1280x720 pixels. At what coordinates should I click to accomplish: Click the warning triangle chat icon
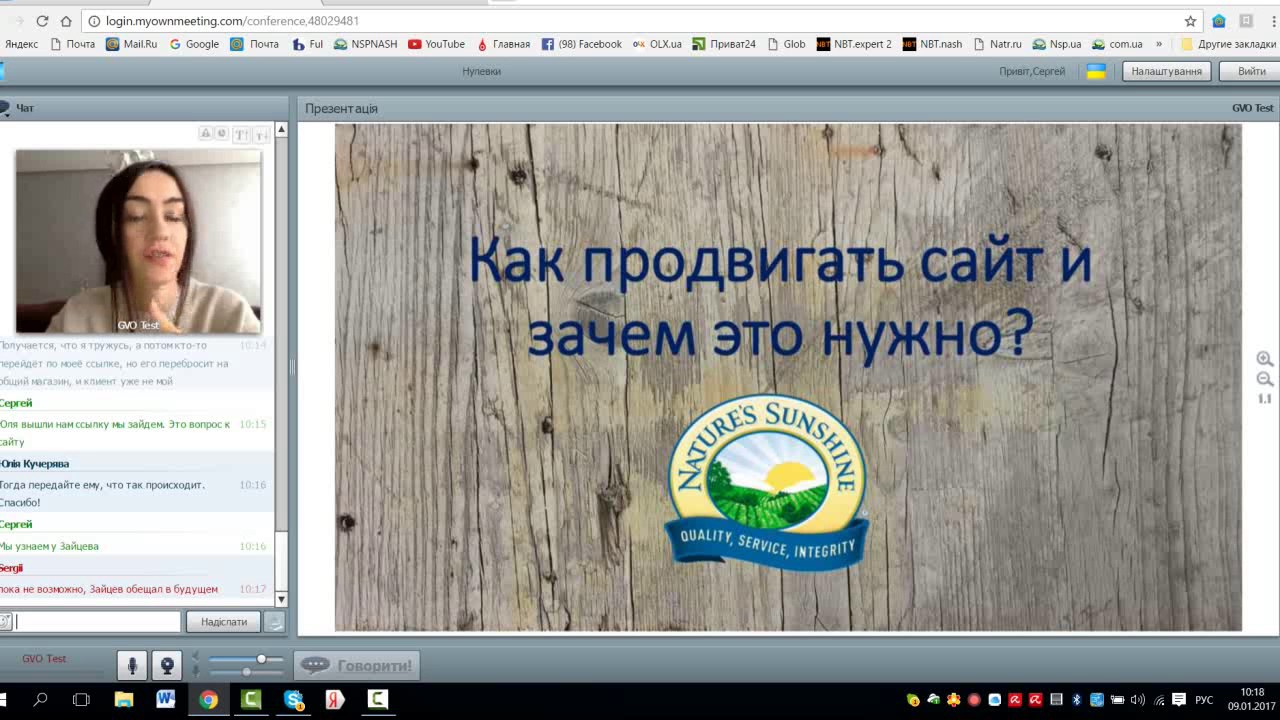click(206, 134)
